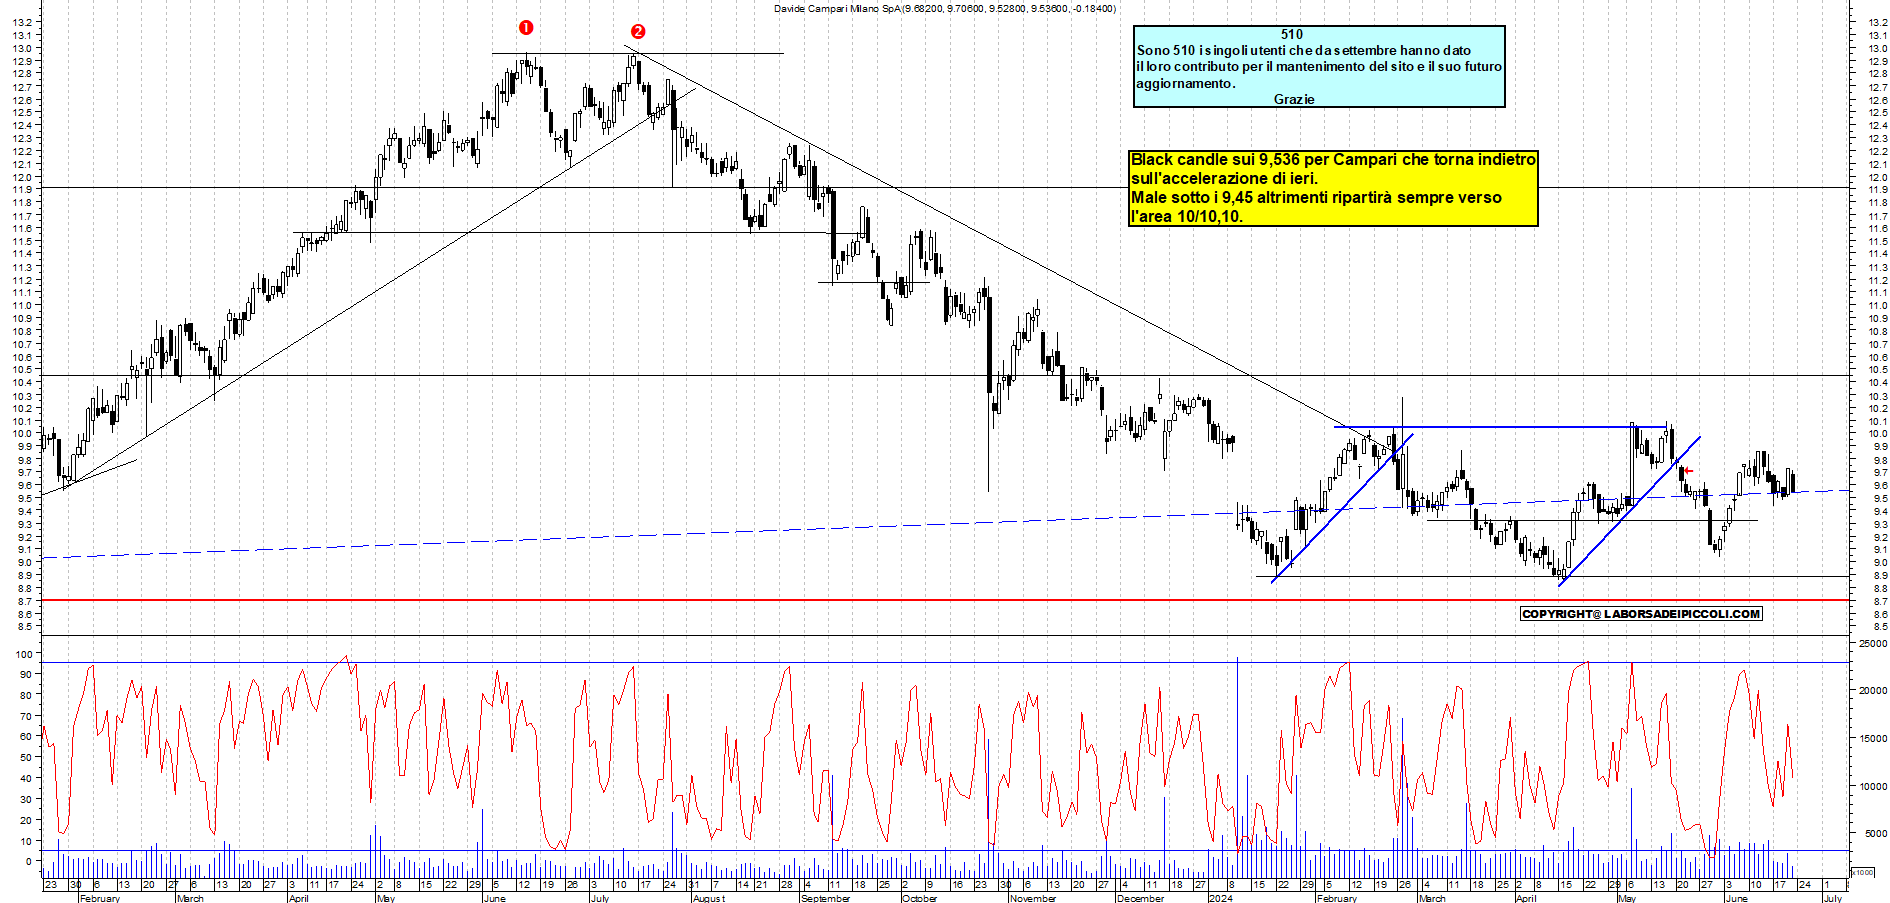Click the 'November' label on time axis

click(1033, 898)
